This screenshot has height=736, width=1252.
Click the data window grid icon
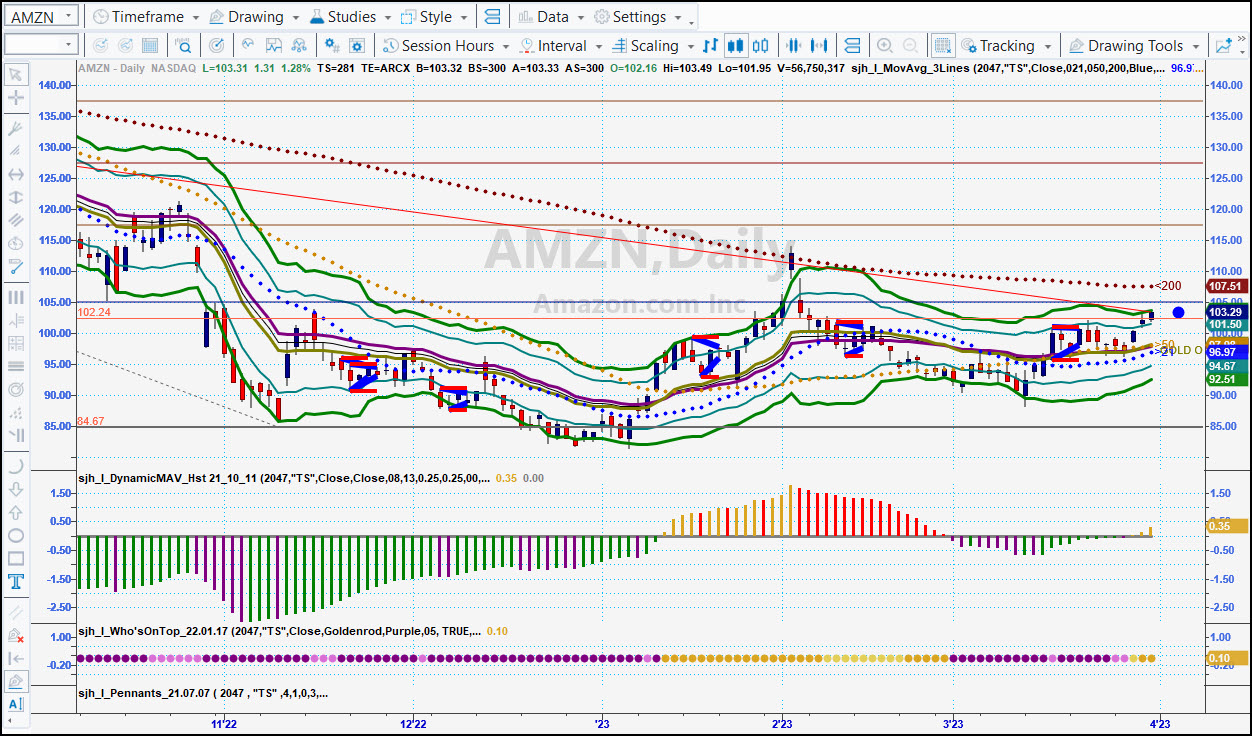click(x=150, y=45)
